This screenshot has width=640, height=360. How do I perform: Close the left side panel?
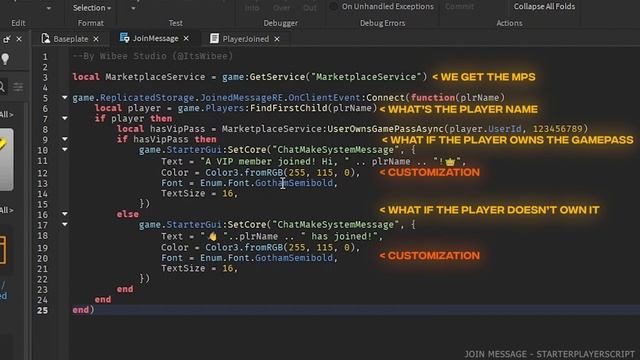[x=19, y=39]
